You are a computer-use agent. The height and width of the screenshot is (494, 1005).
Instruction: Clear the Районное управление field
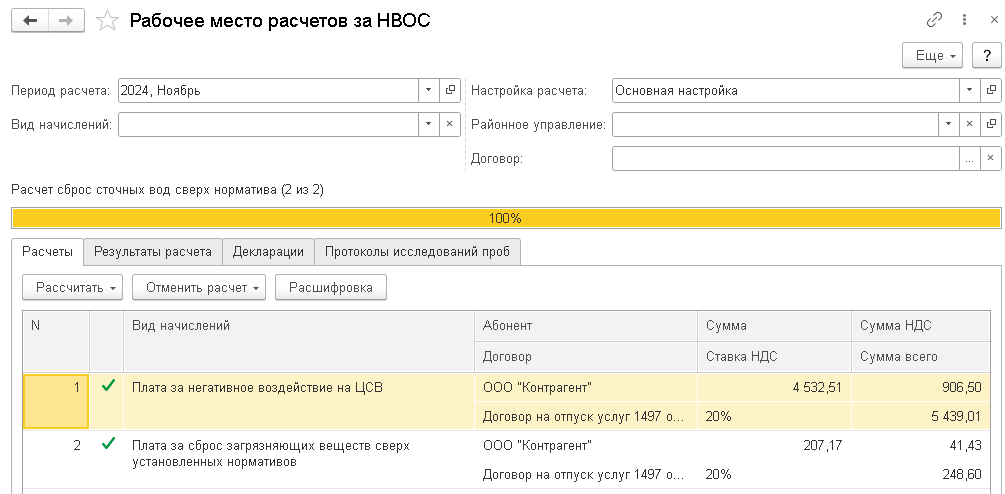pyautogui.click(x=969, y=124)
